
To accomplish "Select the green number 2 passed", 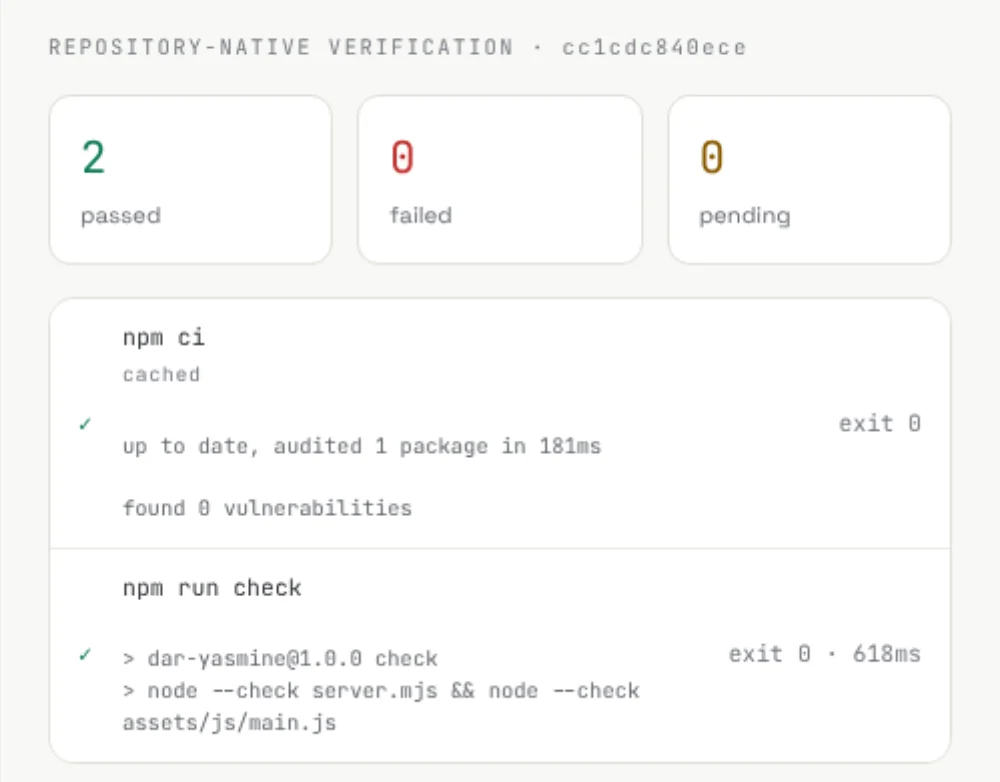I will point(93,158).
